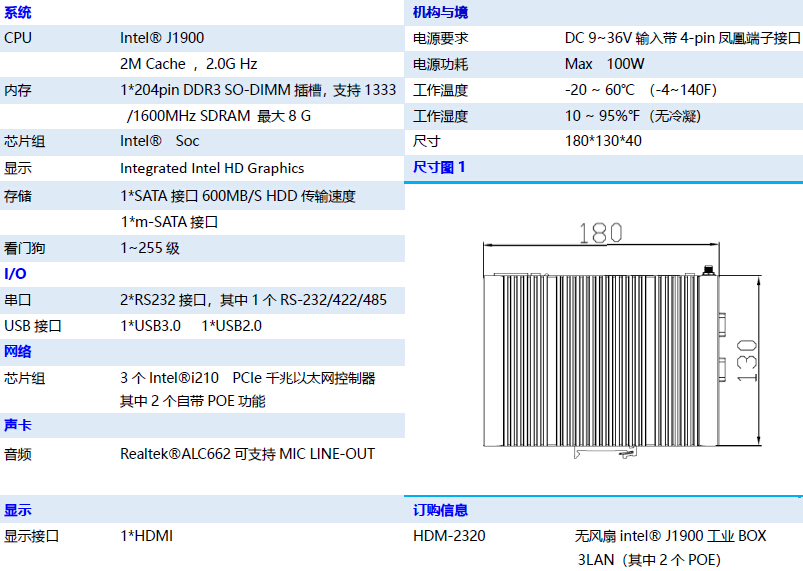Select the CPU value Intel® J1900
This screenshot has height=571, width=803.
click(162, 38)
